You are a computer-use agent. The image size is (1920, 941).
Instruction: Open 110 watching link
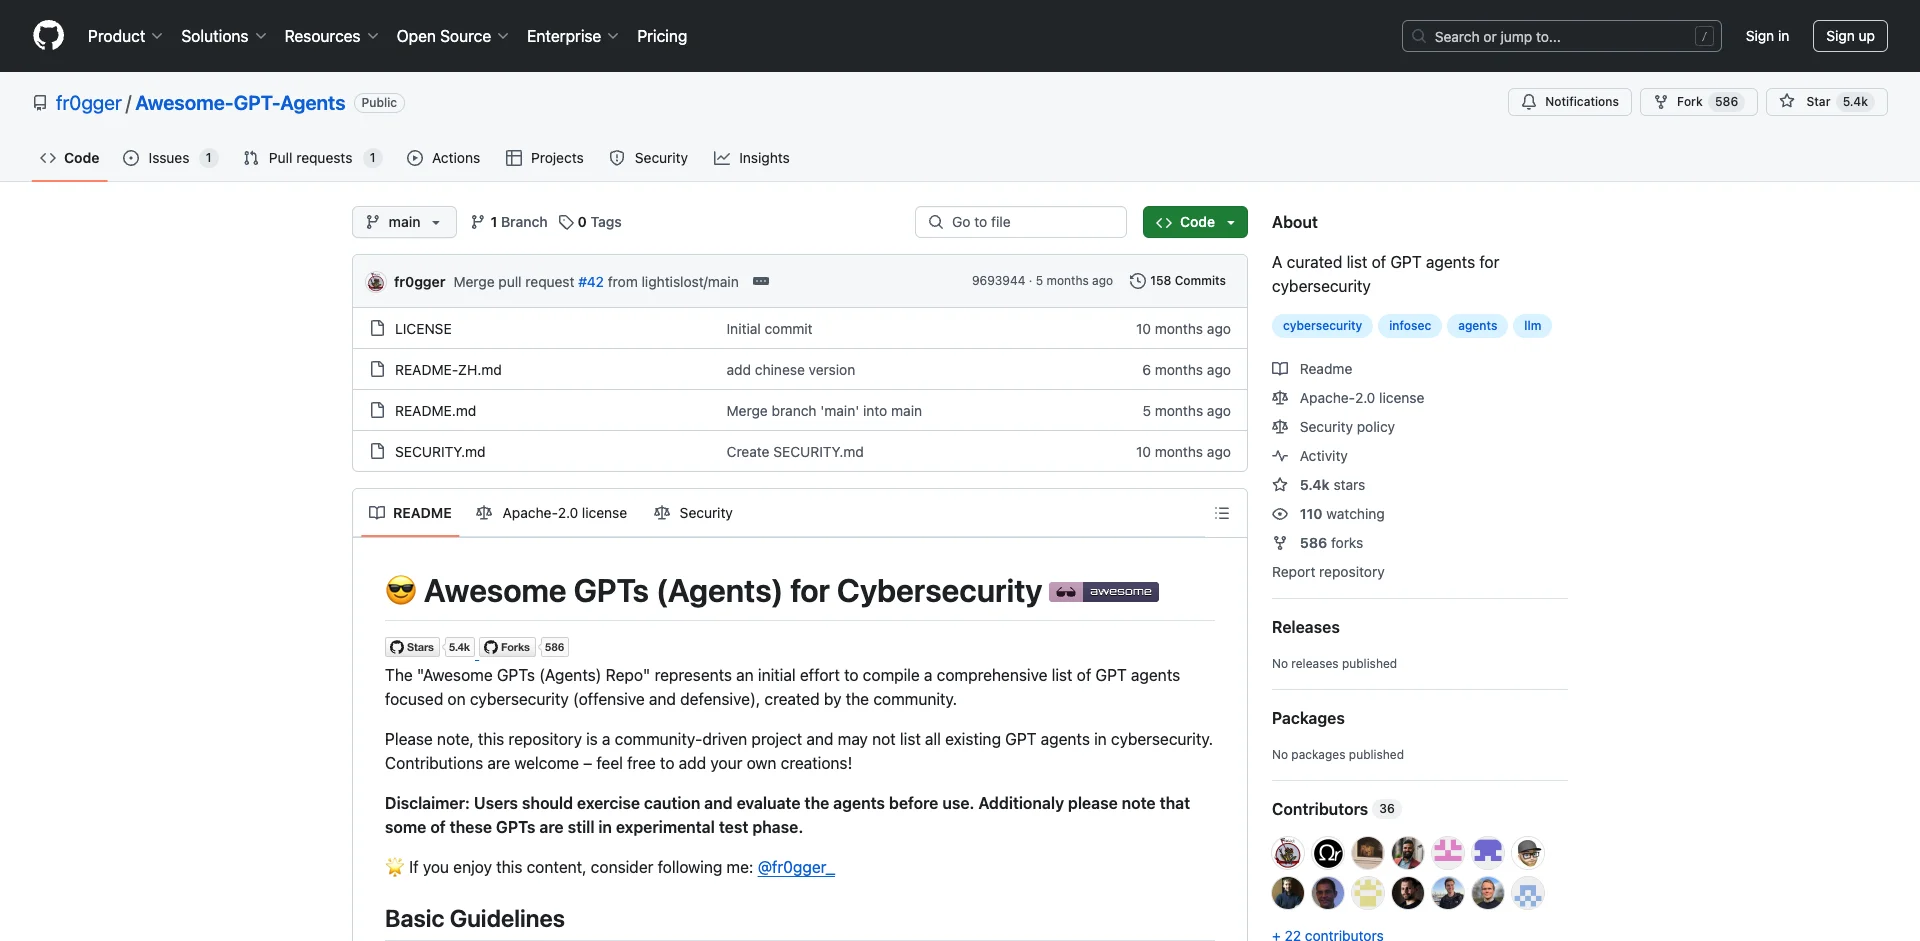1328,514
